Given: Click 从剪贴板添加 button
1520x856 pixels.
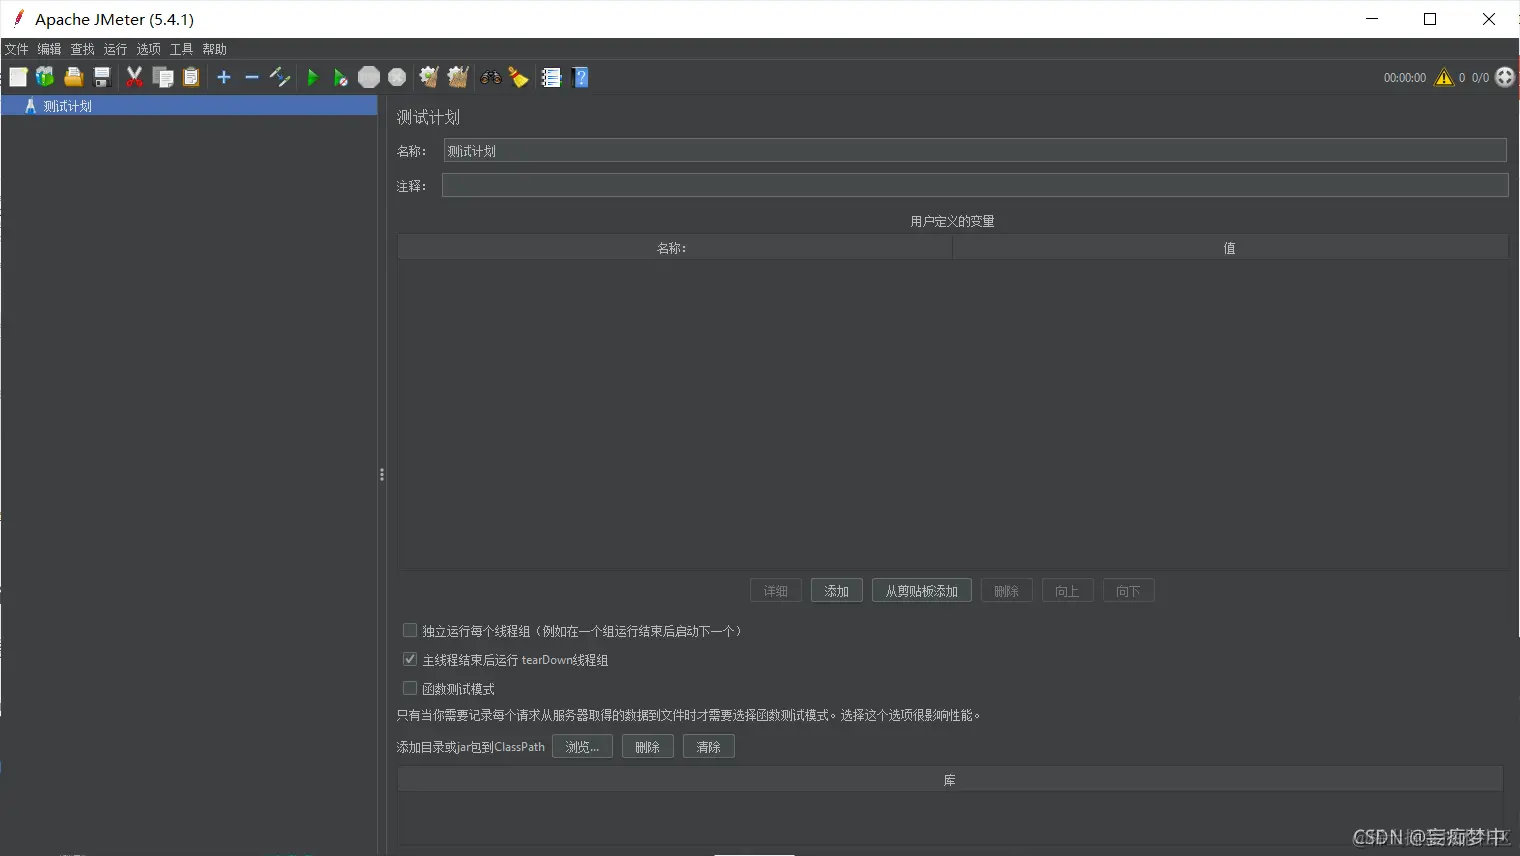Looking at the screenshot, I should pyautogui.click(x=921, y=590).
